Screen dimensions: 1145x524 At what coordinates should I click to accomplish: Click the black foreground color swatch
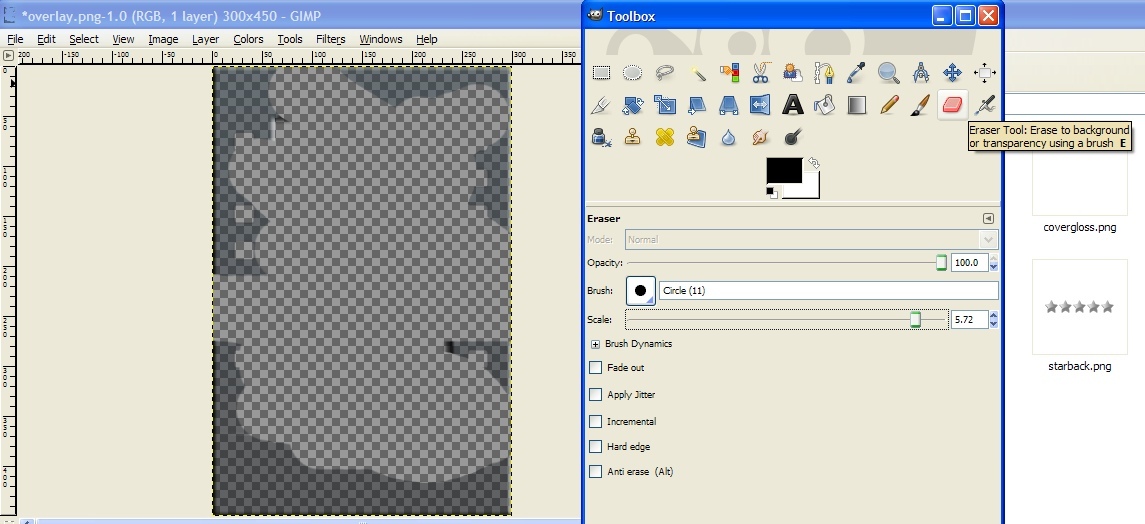784,170
